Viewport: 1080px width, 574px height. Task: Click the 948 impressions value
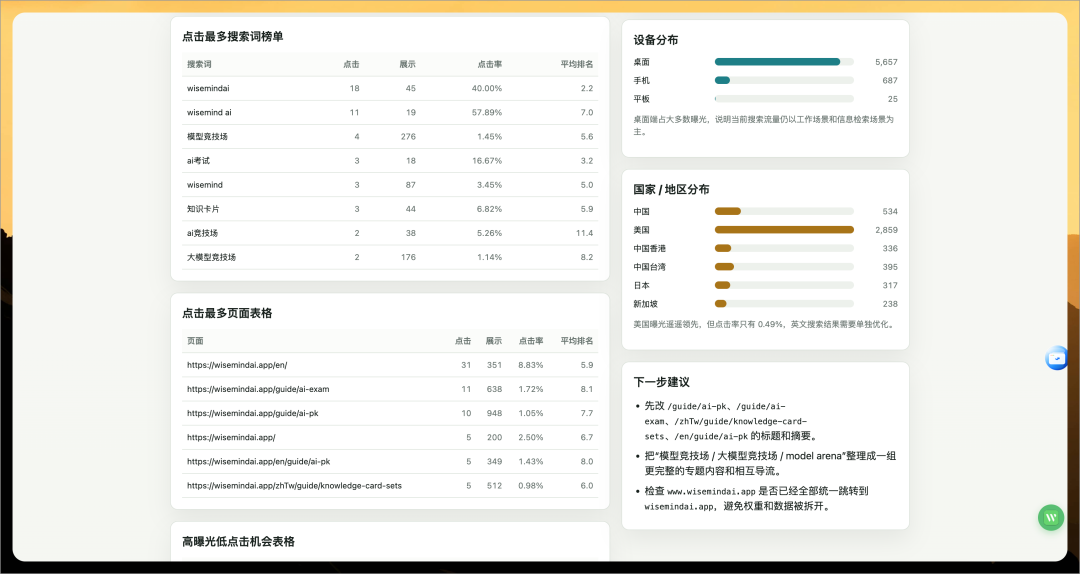[495, 413]
